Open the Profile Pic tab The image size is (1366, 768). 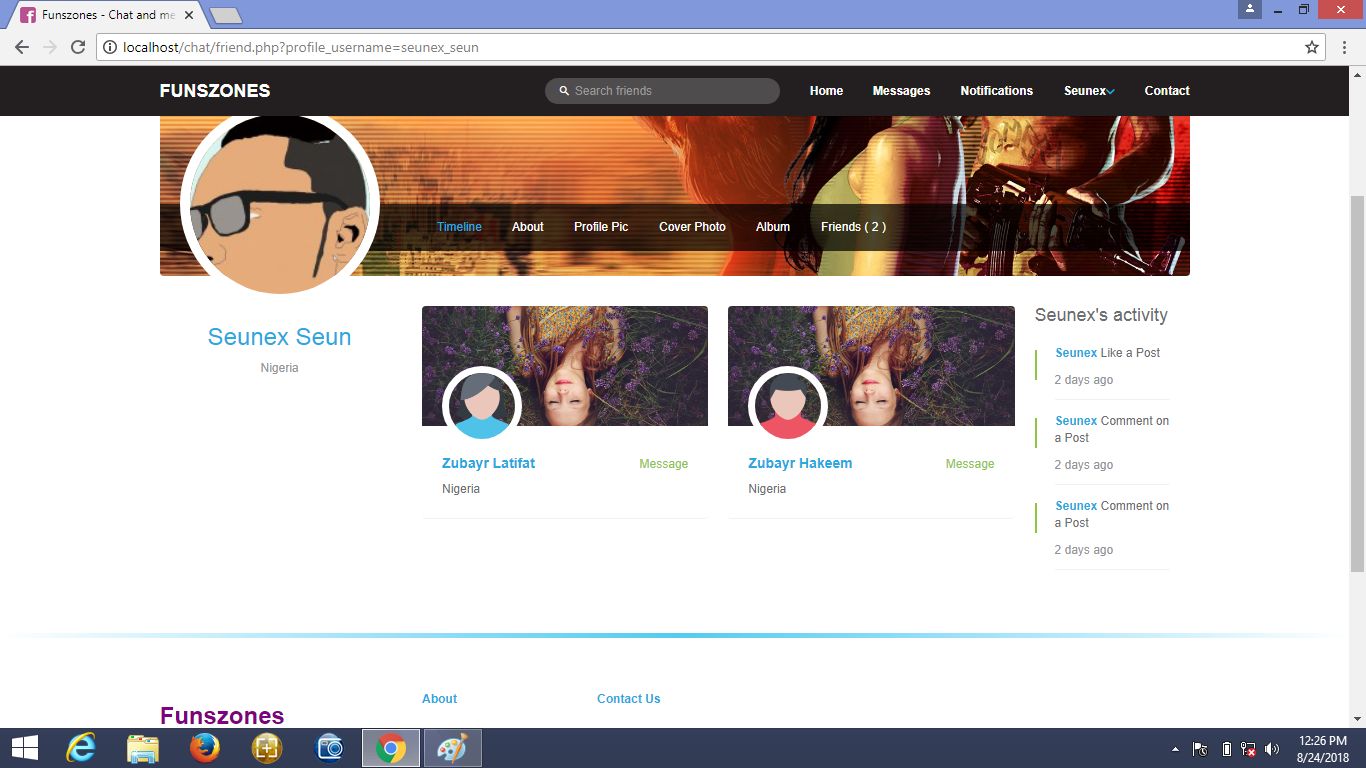(601, 227)
